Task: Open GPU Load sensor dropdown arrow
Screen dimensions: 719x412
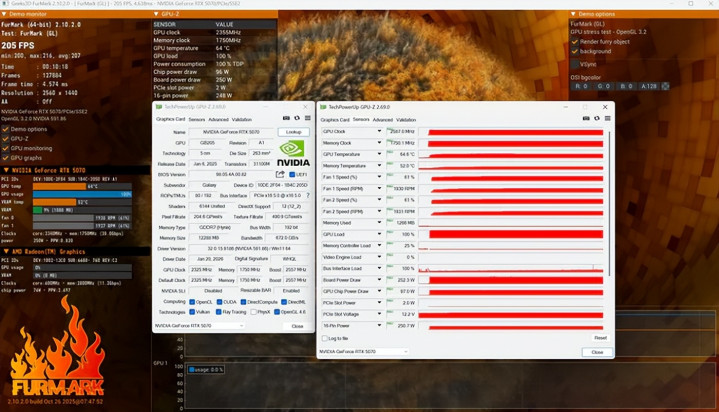Action: pos(379,234)
